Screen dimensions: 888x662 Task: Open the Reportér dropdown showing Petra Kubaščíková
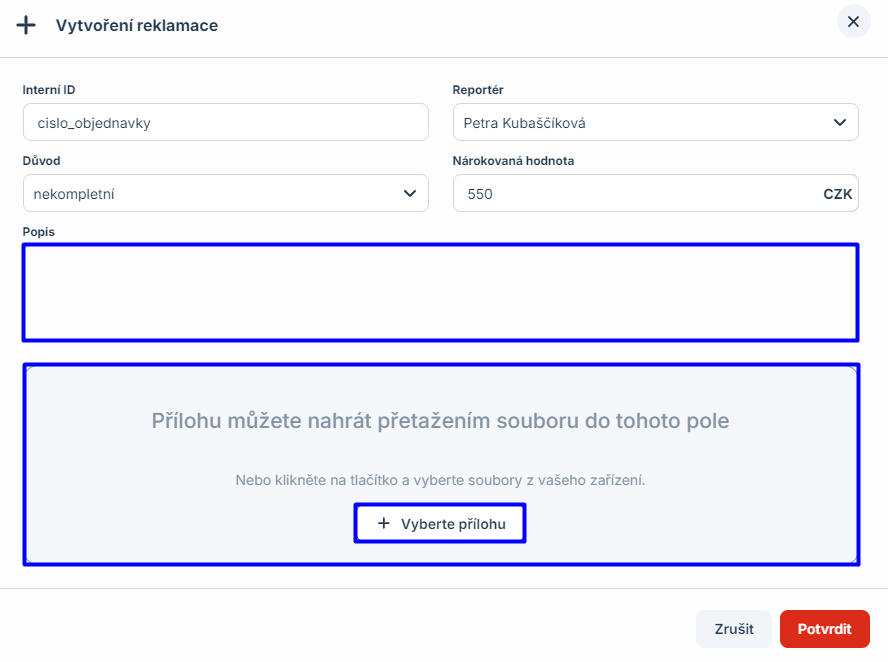(x=640, y=123)
